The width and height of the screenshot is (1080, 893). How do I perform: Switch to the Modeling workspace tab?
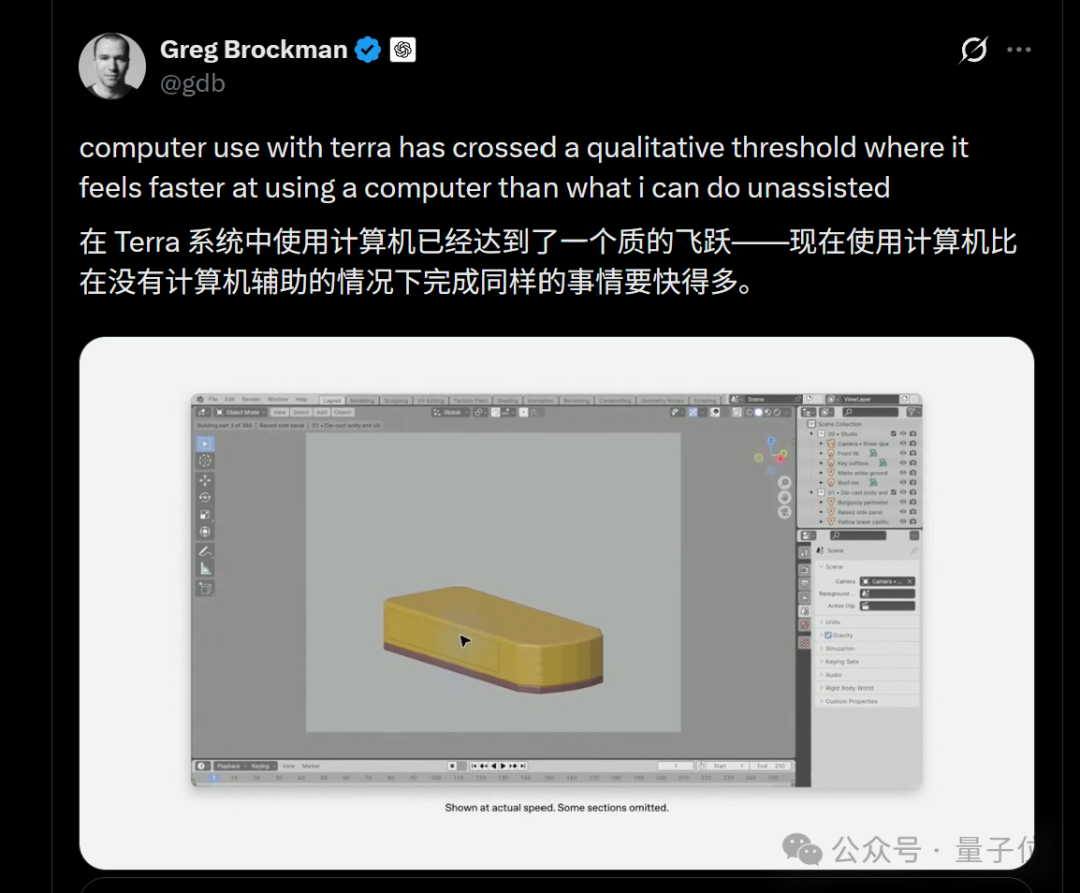click(362, 401)
